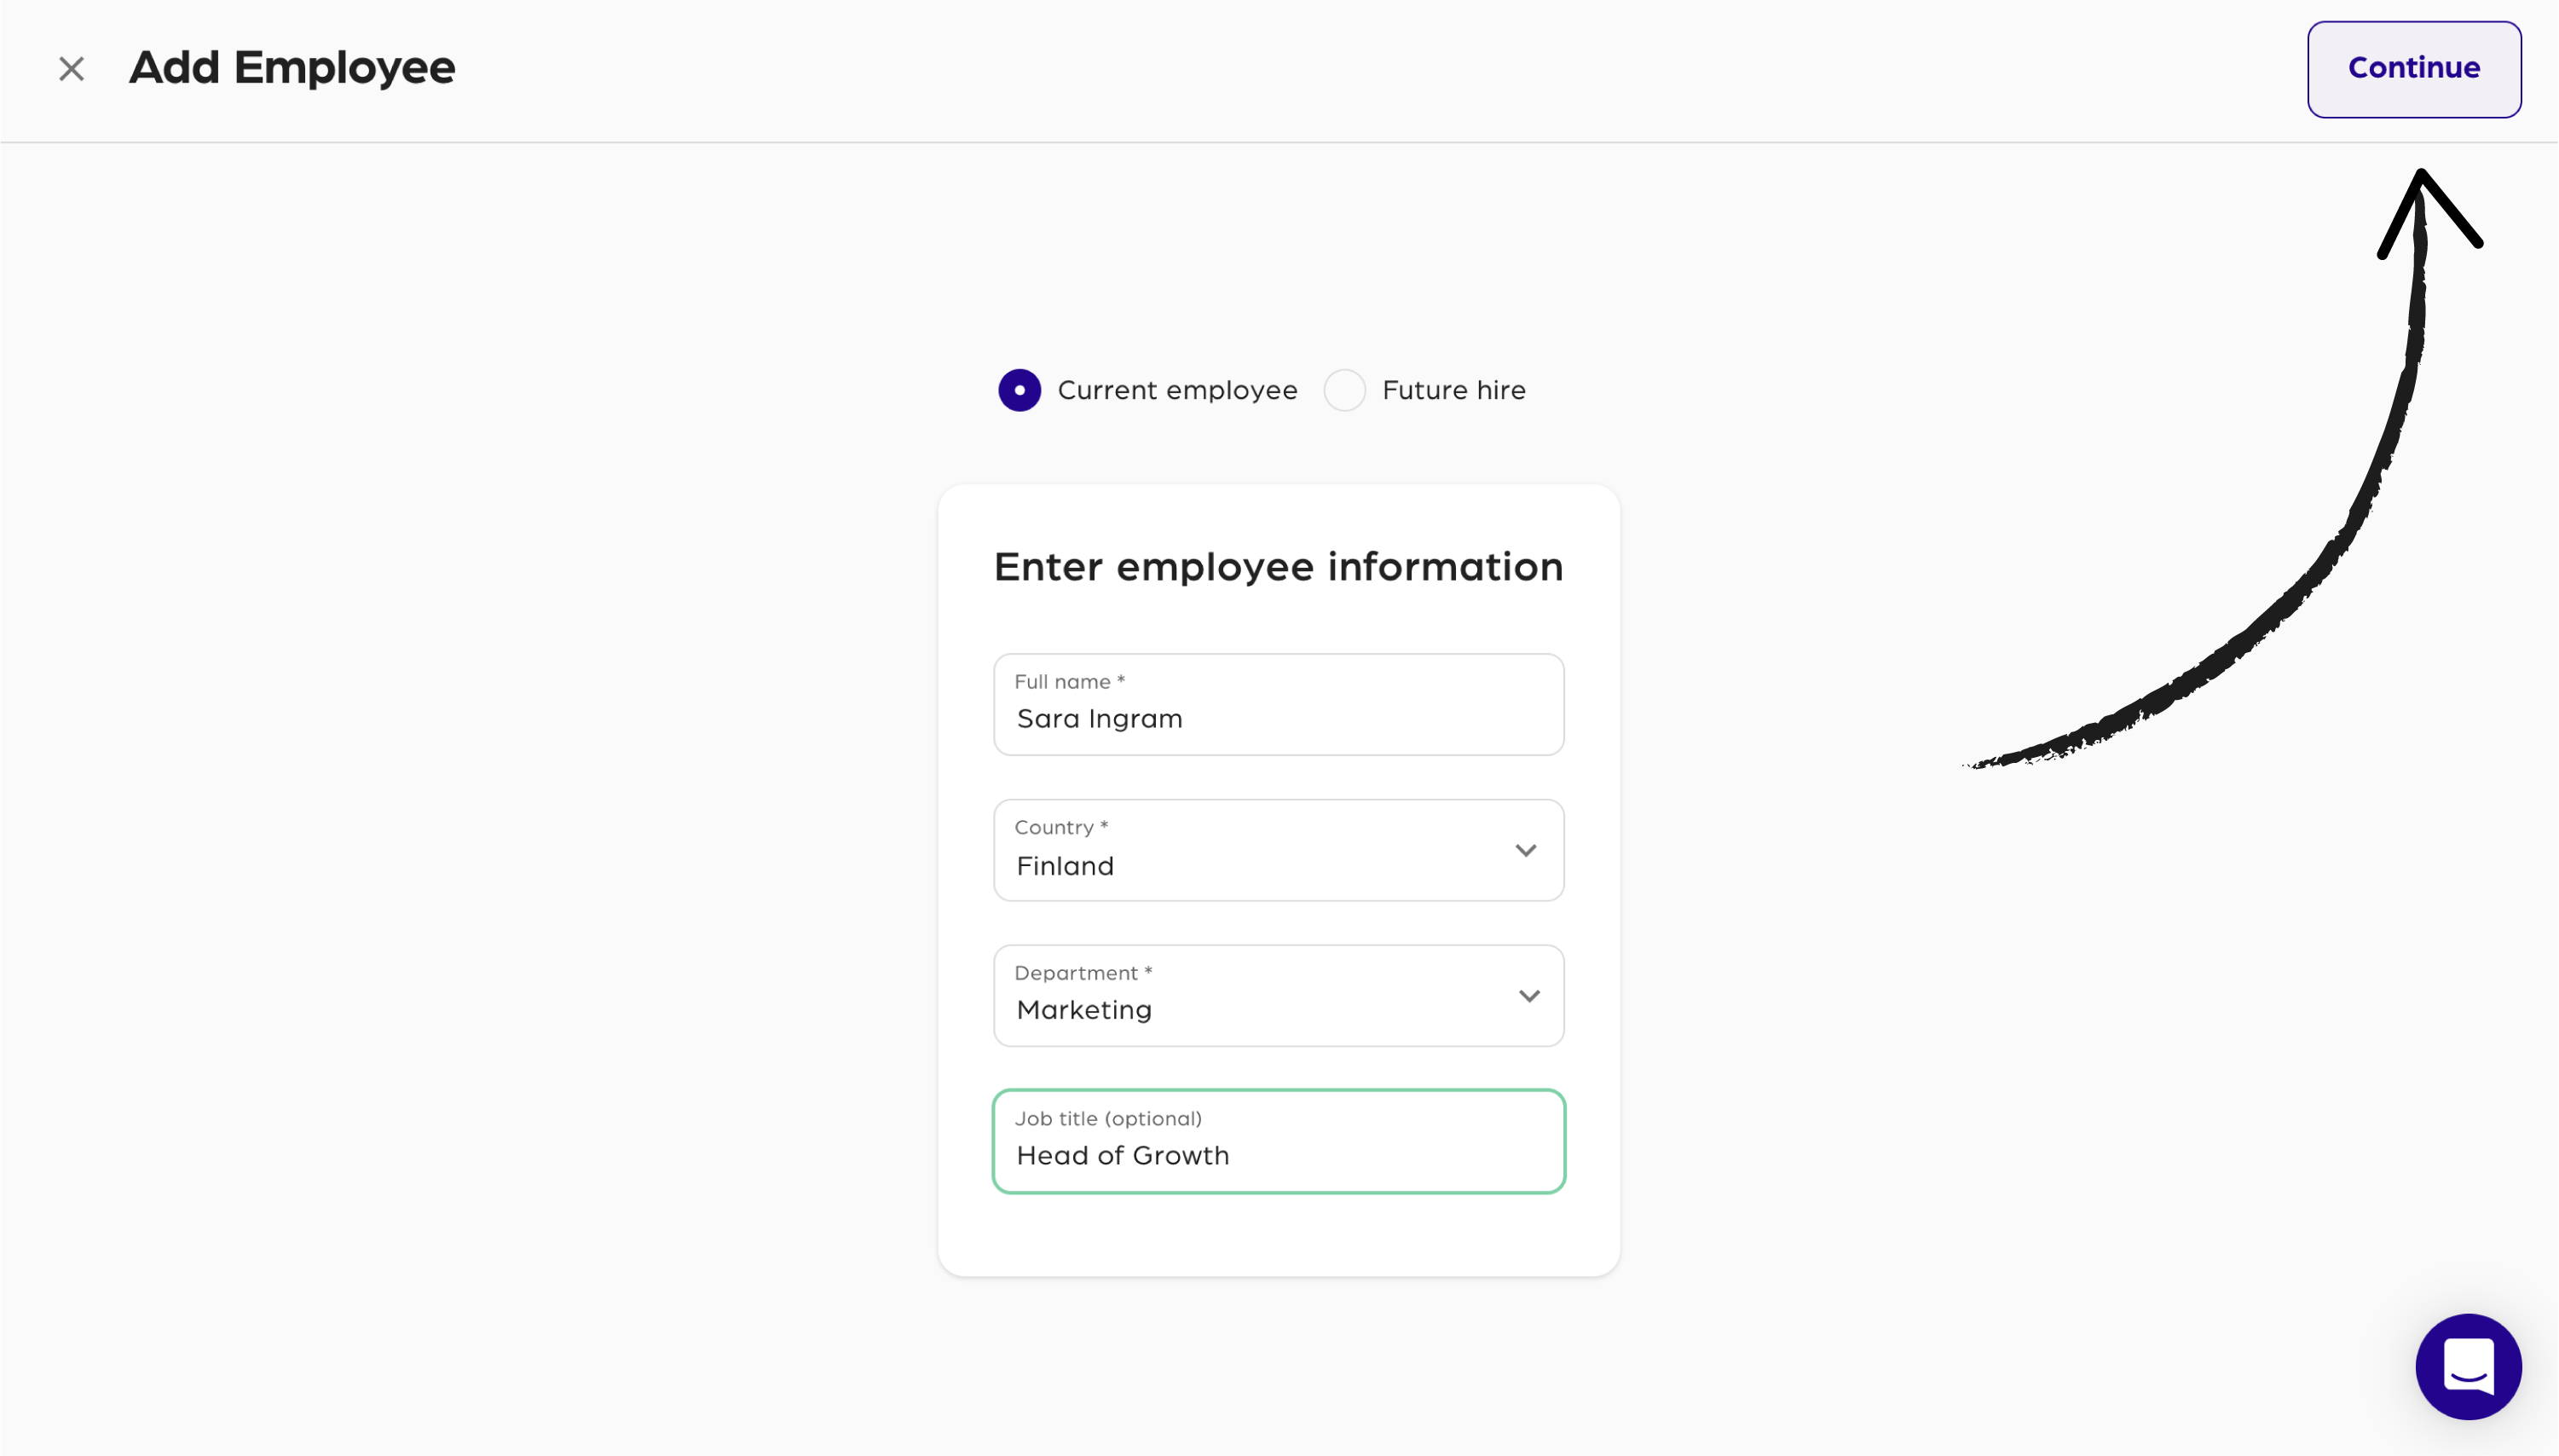The height and width of the screenshot is (1456, 2559).
Task: Click the 'Sara Ingram' name text
Action: 1099,719
